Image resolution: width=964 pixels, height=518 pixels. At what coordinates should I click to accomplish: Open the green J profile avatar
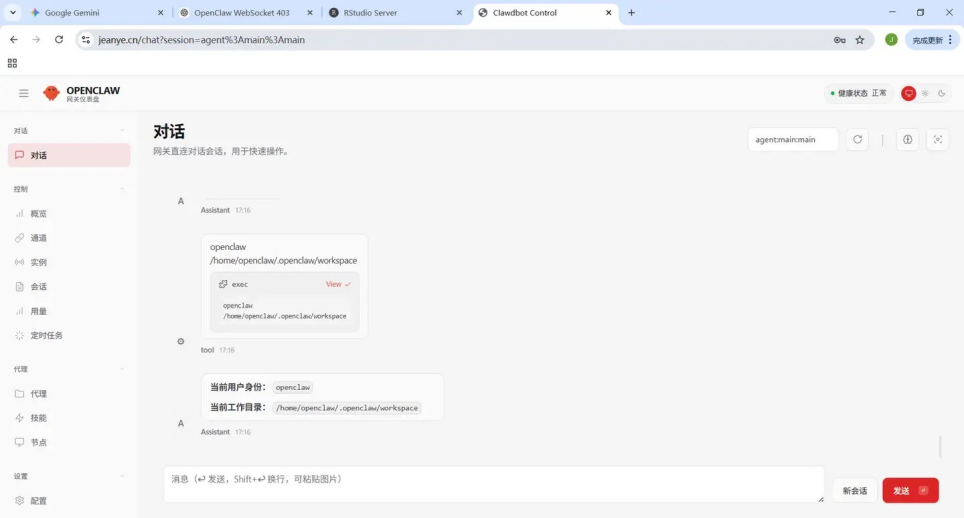coord(891,40)
